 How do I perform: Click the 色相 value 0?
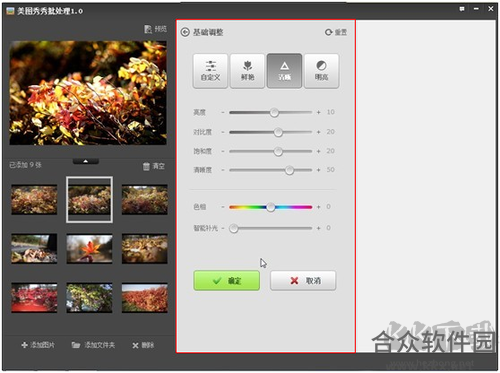pos(328,207)
